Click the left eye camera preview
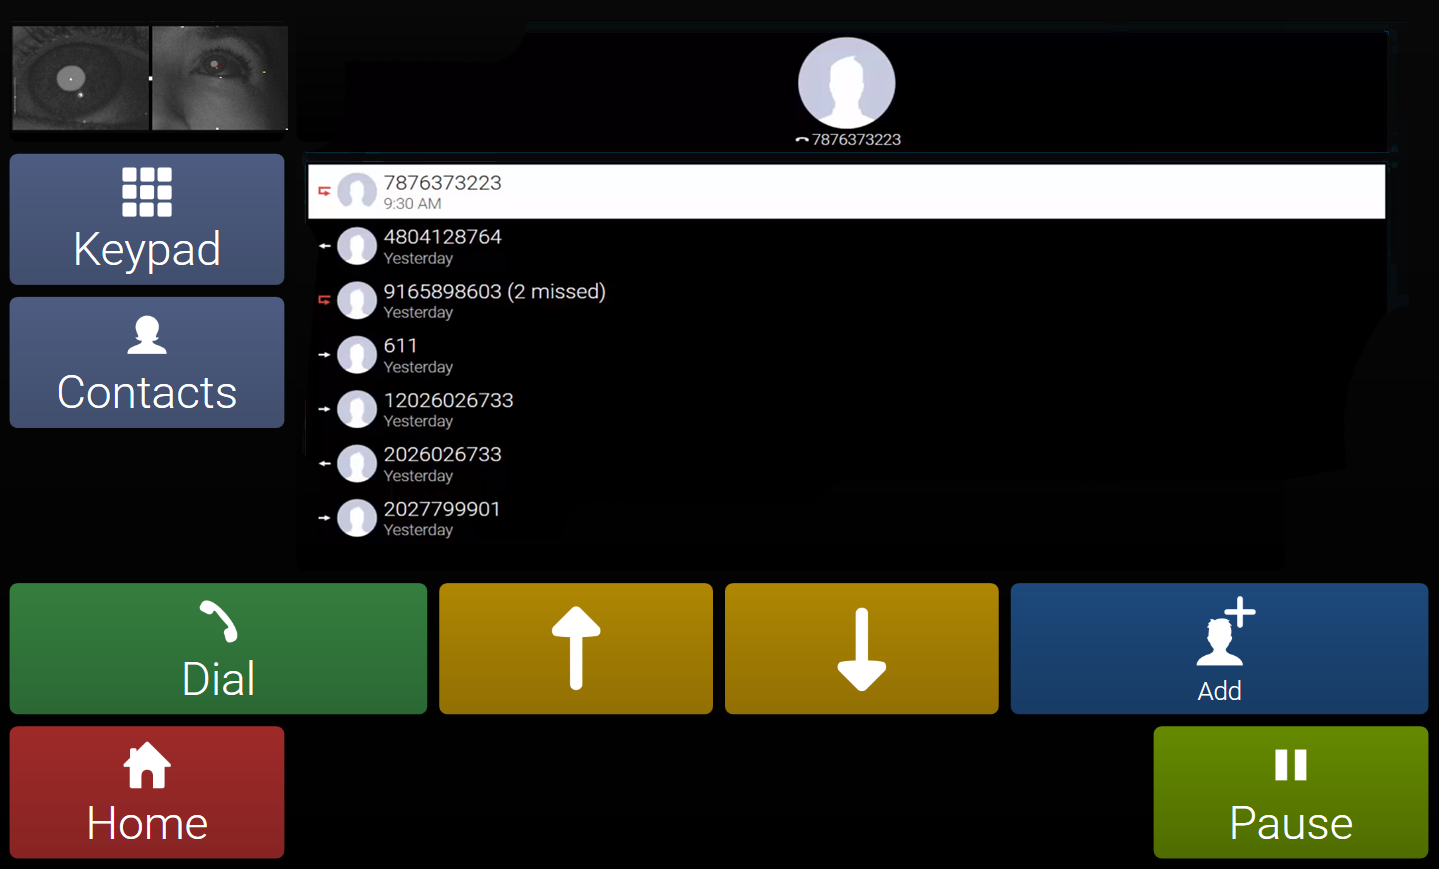 [x=80, y=77]
